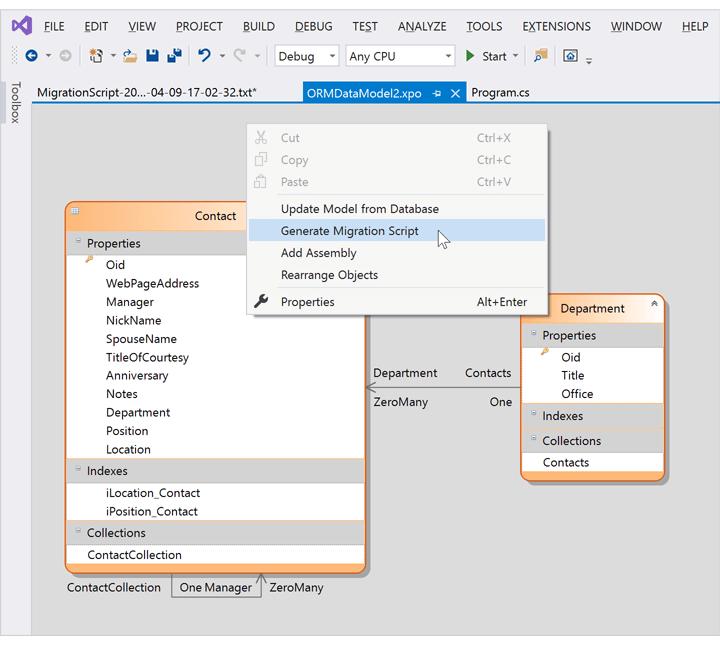Screen dimensions: 720x645
Task: Click the Cut scissors icon
Action: tap(261, 137)
